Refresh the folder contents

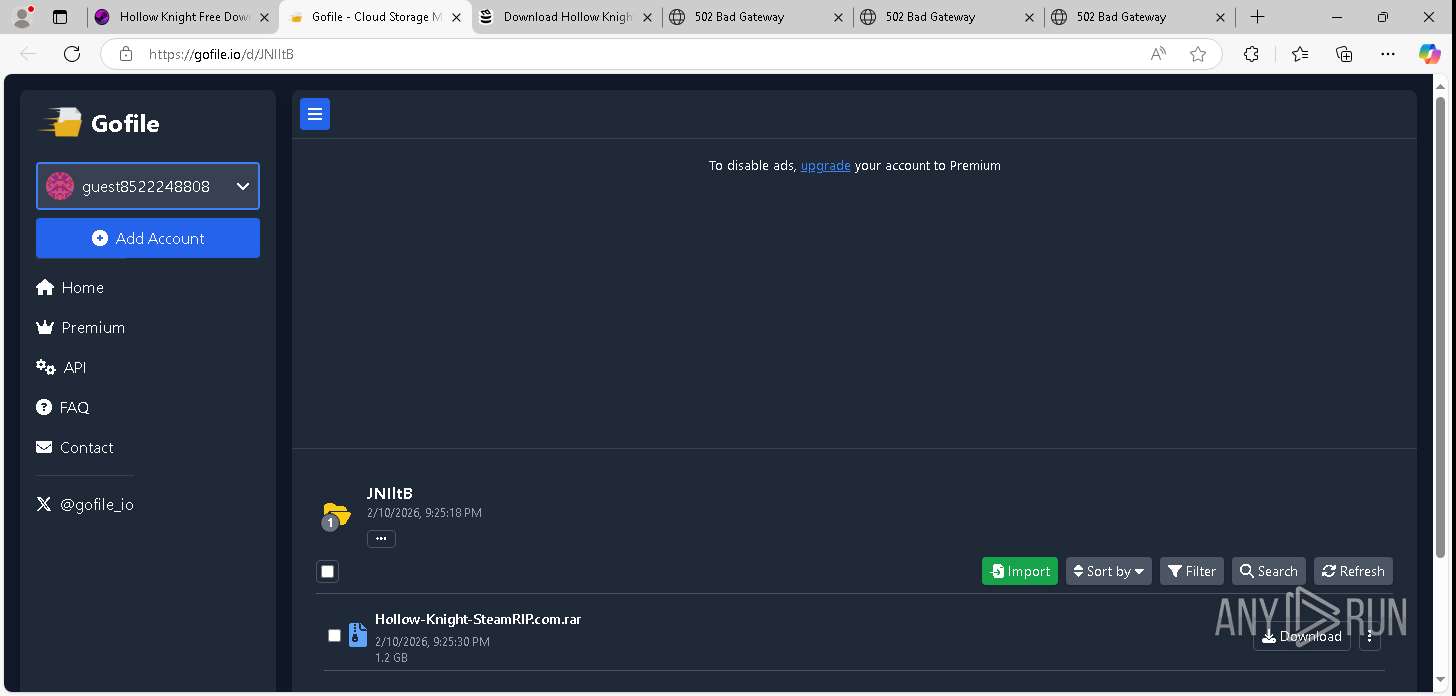point(1353,571)
